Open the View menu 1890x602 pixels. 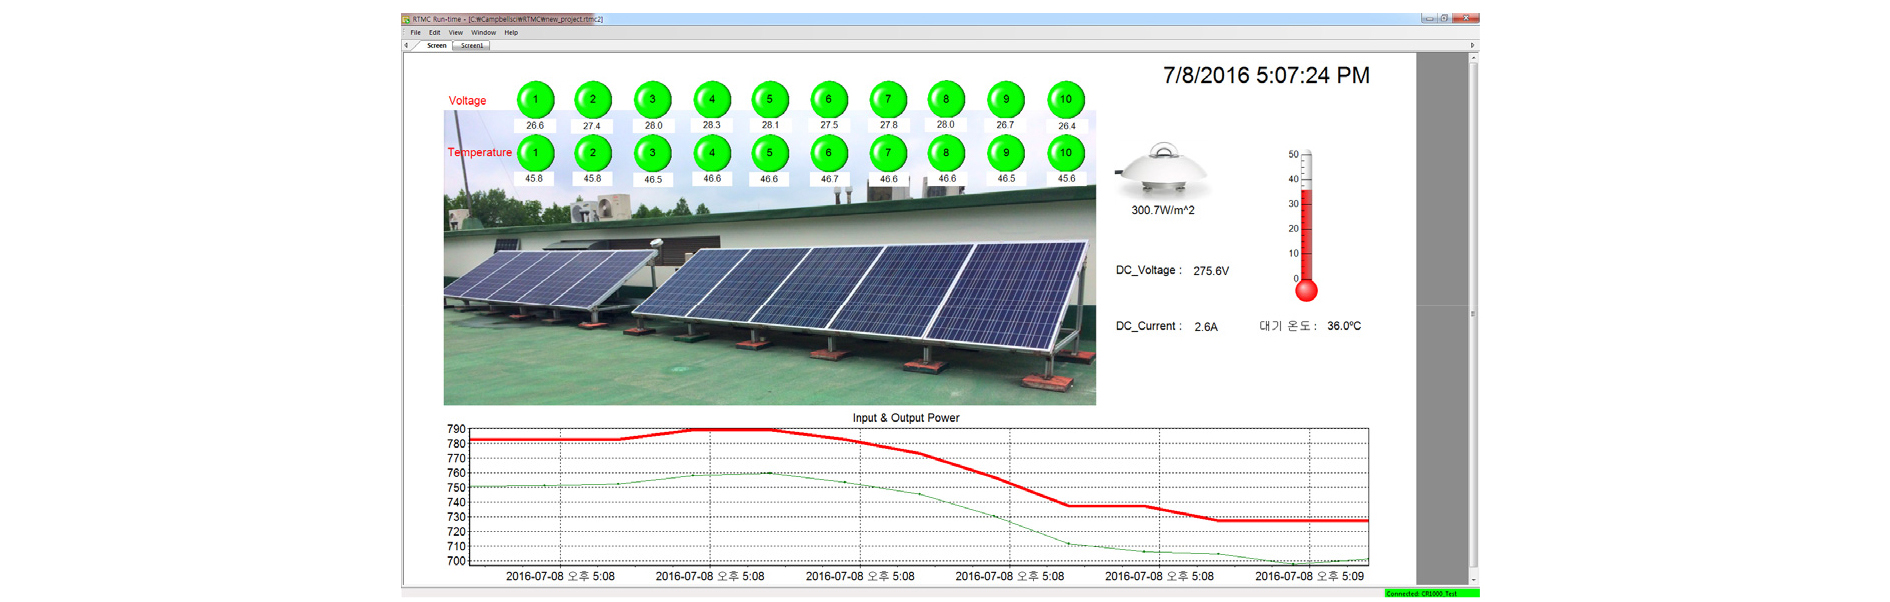click(455, 33)
